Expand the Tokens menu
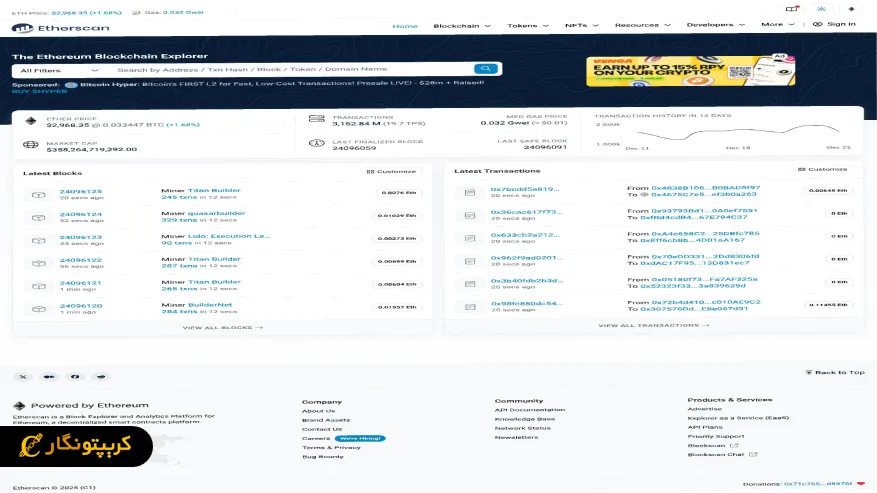 coord(528,26)
